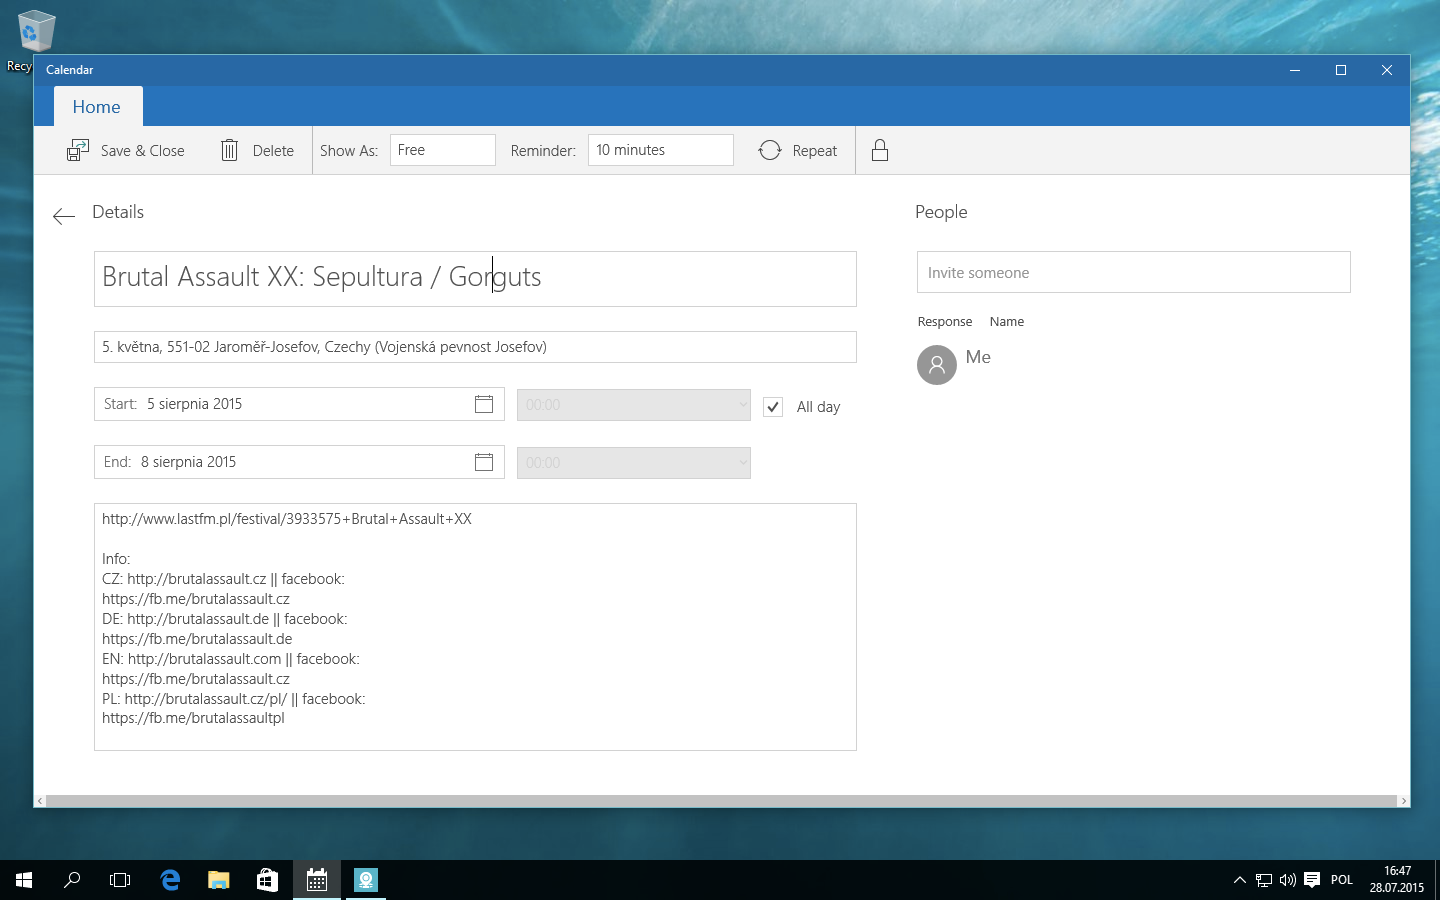The image size is (1440, 900).
Task: Click the End date field, 8 sierpnia 2015
Action: tap(299, 462)
